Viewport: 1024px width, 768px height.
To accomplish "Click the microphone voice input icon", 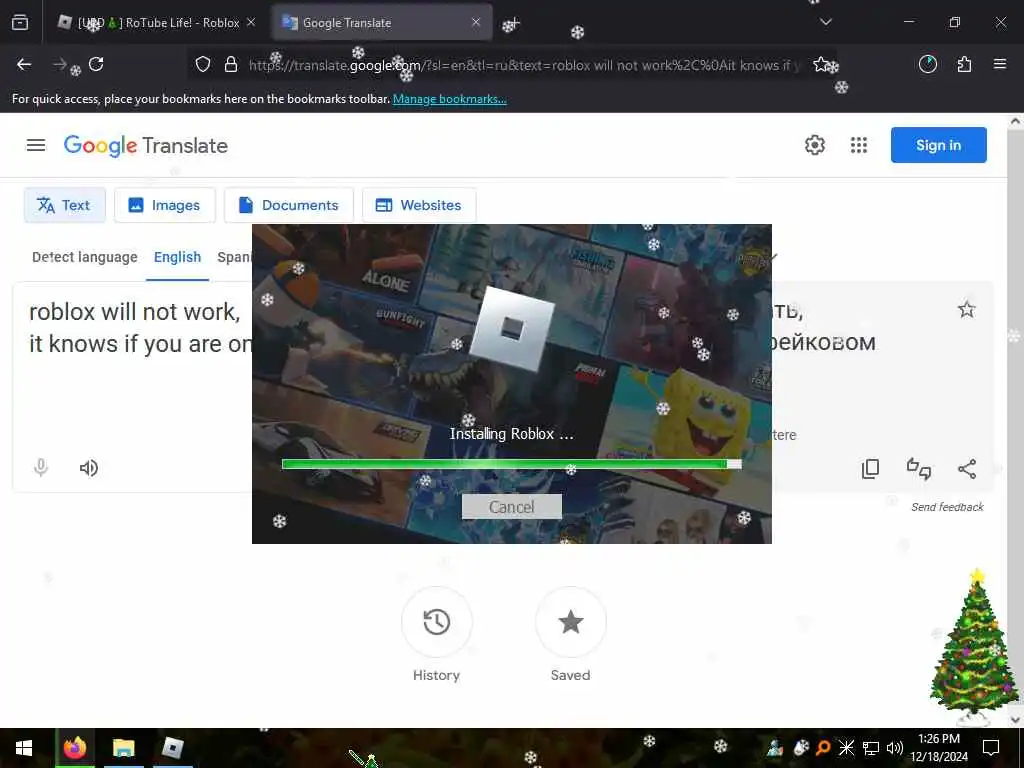I will pyautogui.click(x=41, y=468).
